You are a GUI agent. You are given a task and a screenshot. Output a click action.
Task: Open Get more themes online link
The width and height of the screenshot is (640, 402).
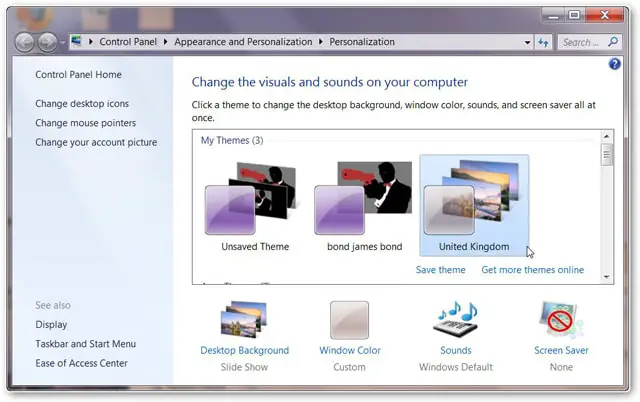(x=532, y=270)
